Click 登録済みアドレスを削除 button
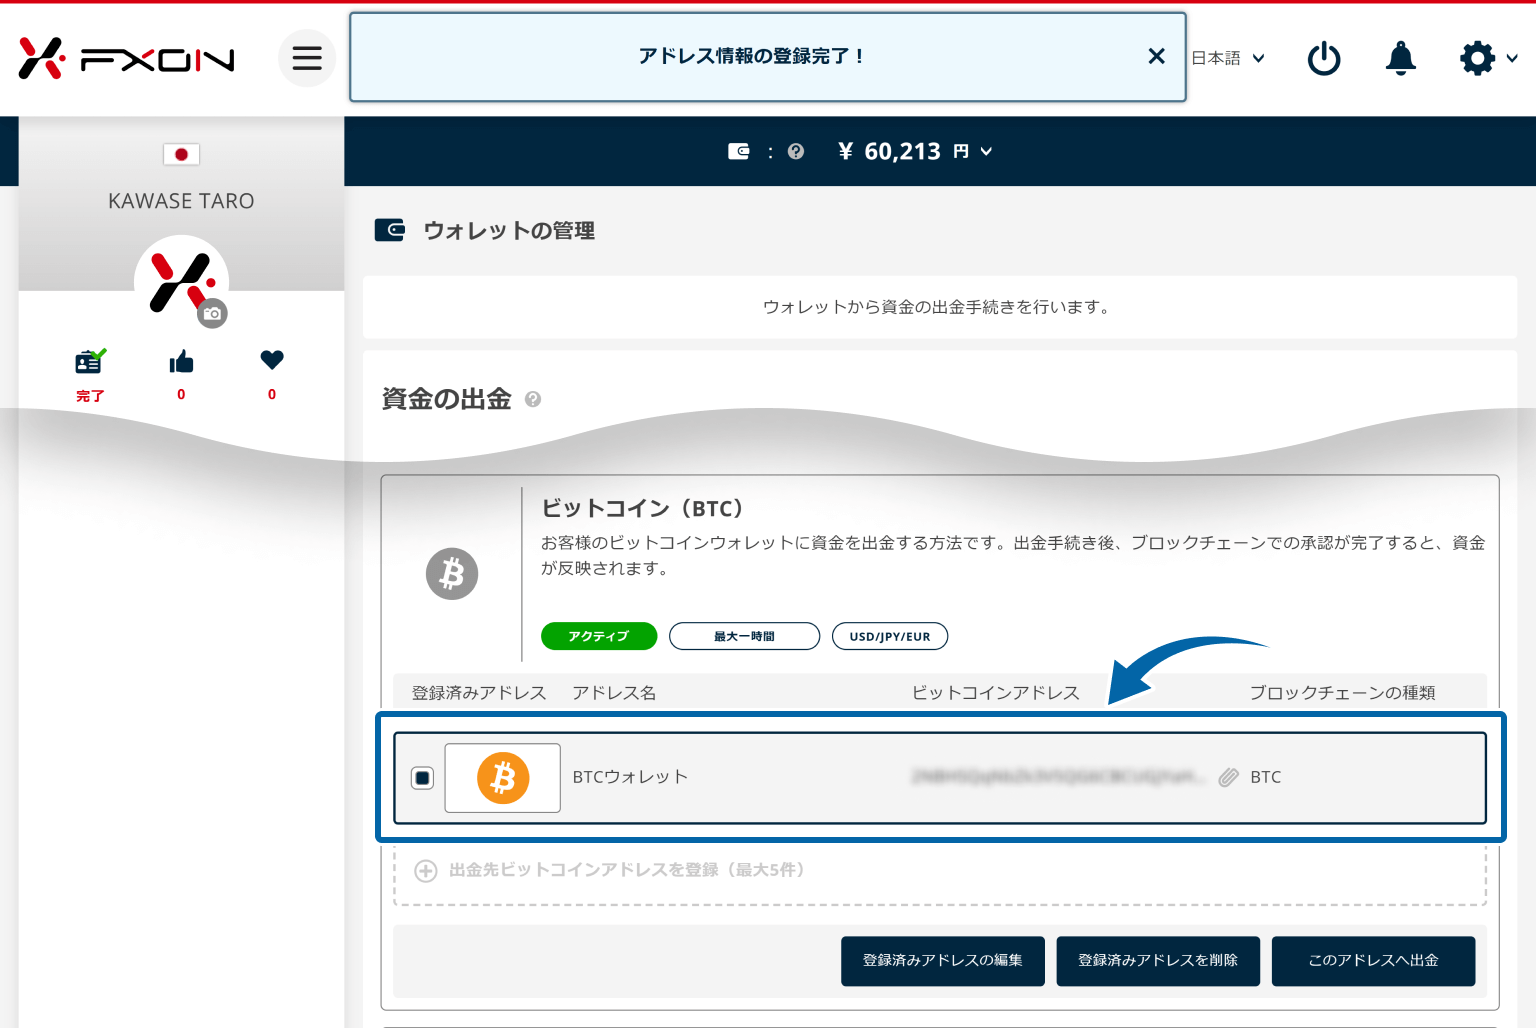 [x=1157, y=961]
